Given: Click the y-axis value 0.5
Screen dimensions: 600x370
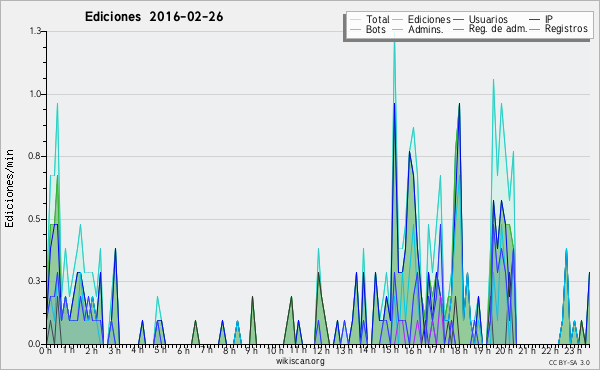Looking at the screenshot, I should [35, 219].
